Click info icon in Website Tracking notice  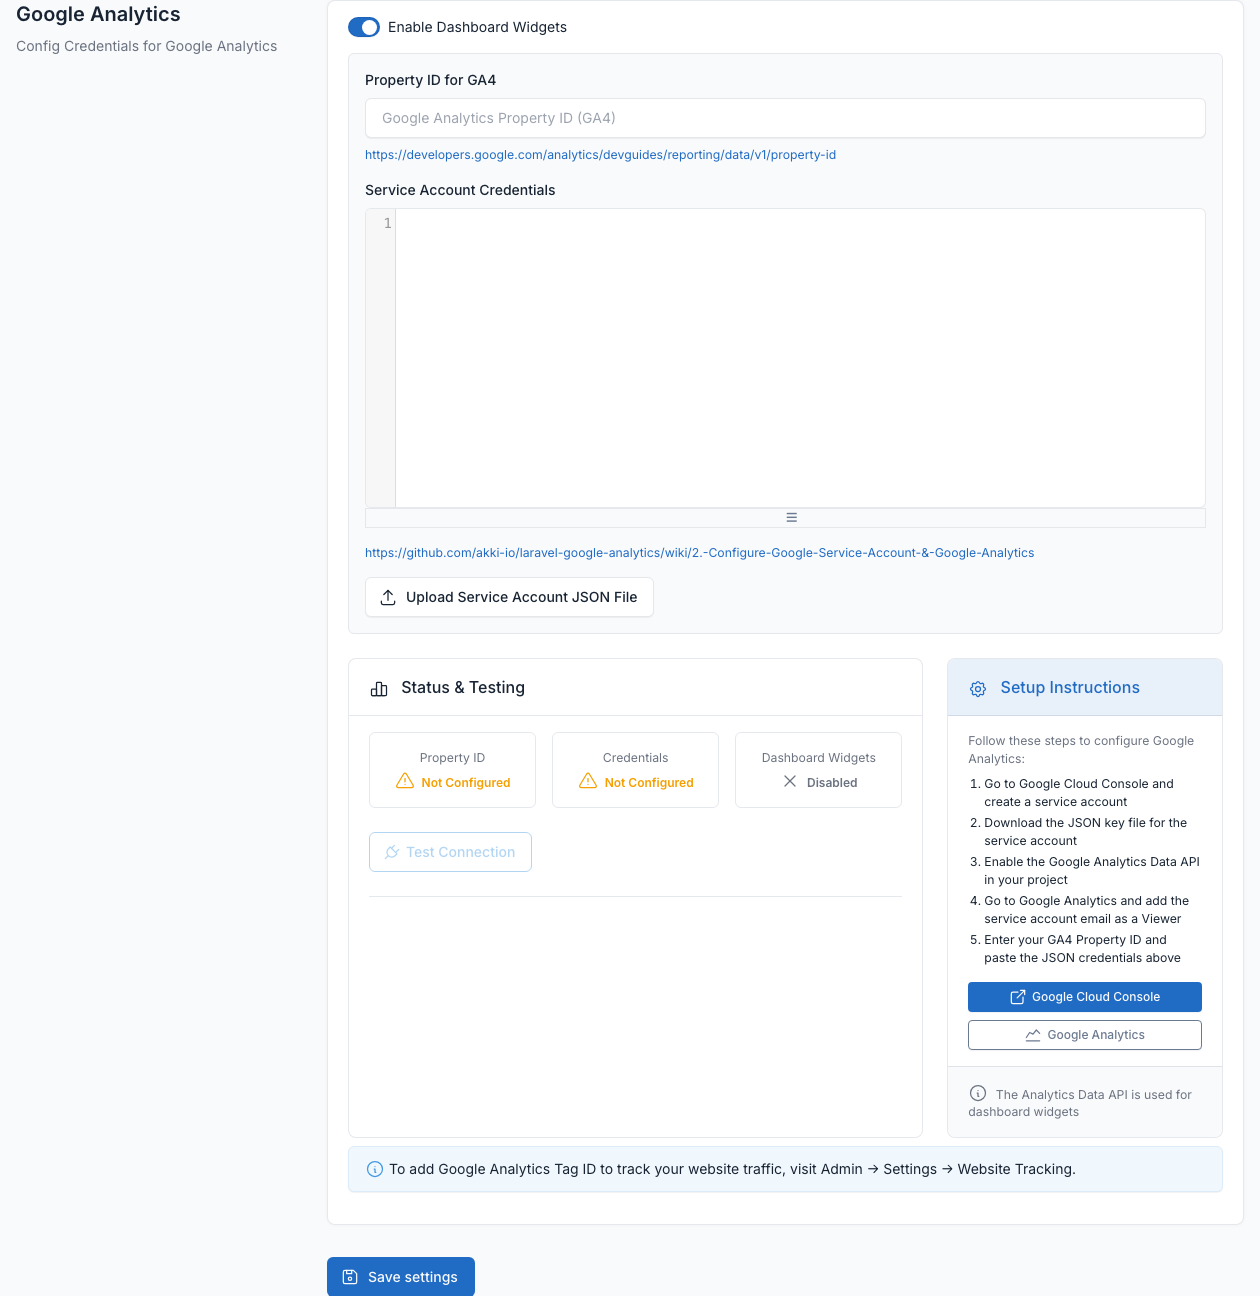(375, 1169)
